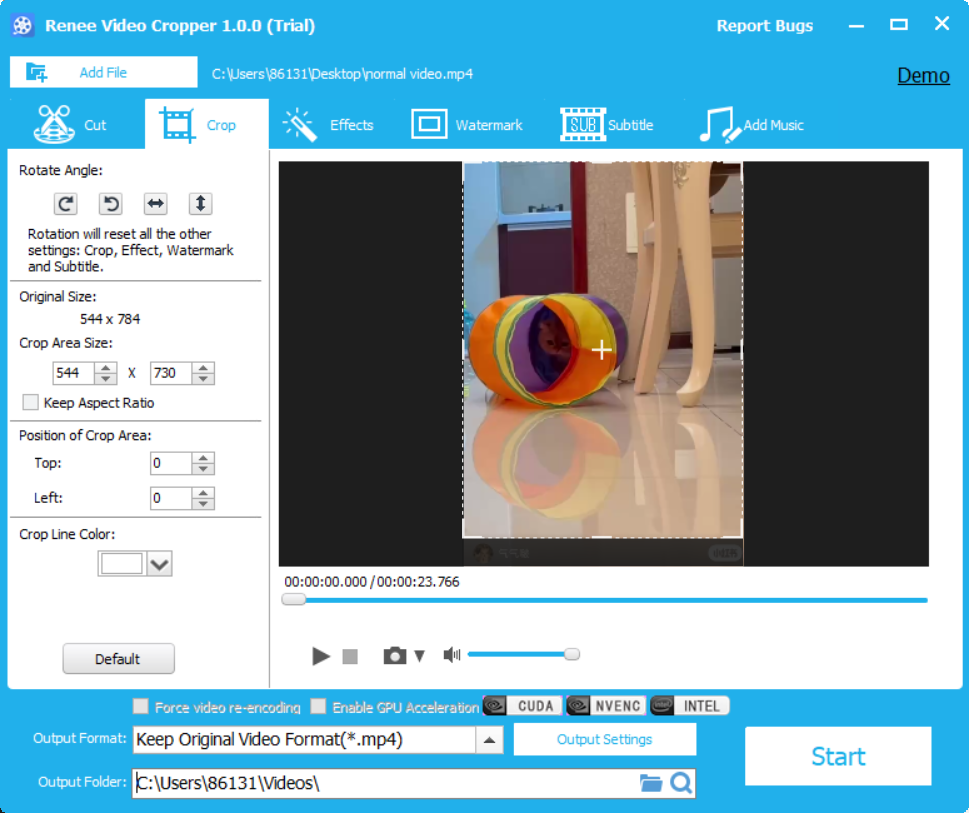Viewport: 969px width, 813px height.
Task: Open snapshot options dropdown arrow
Action: click(x=420, y=656)
